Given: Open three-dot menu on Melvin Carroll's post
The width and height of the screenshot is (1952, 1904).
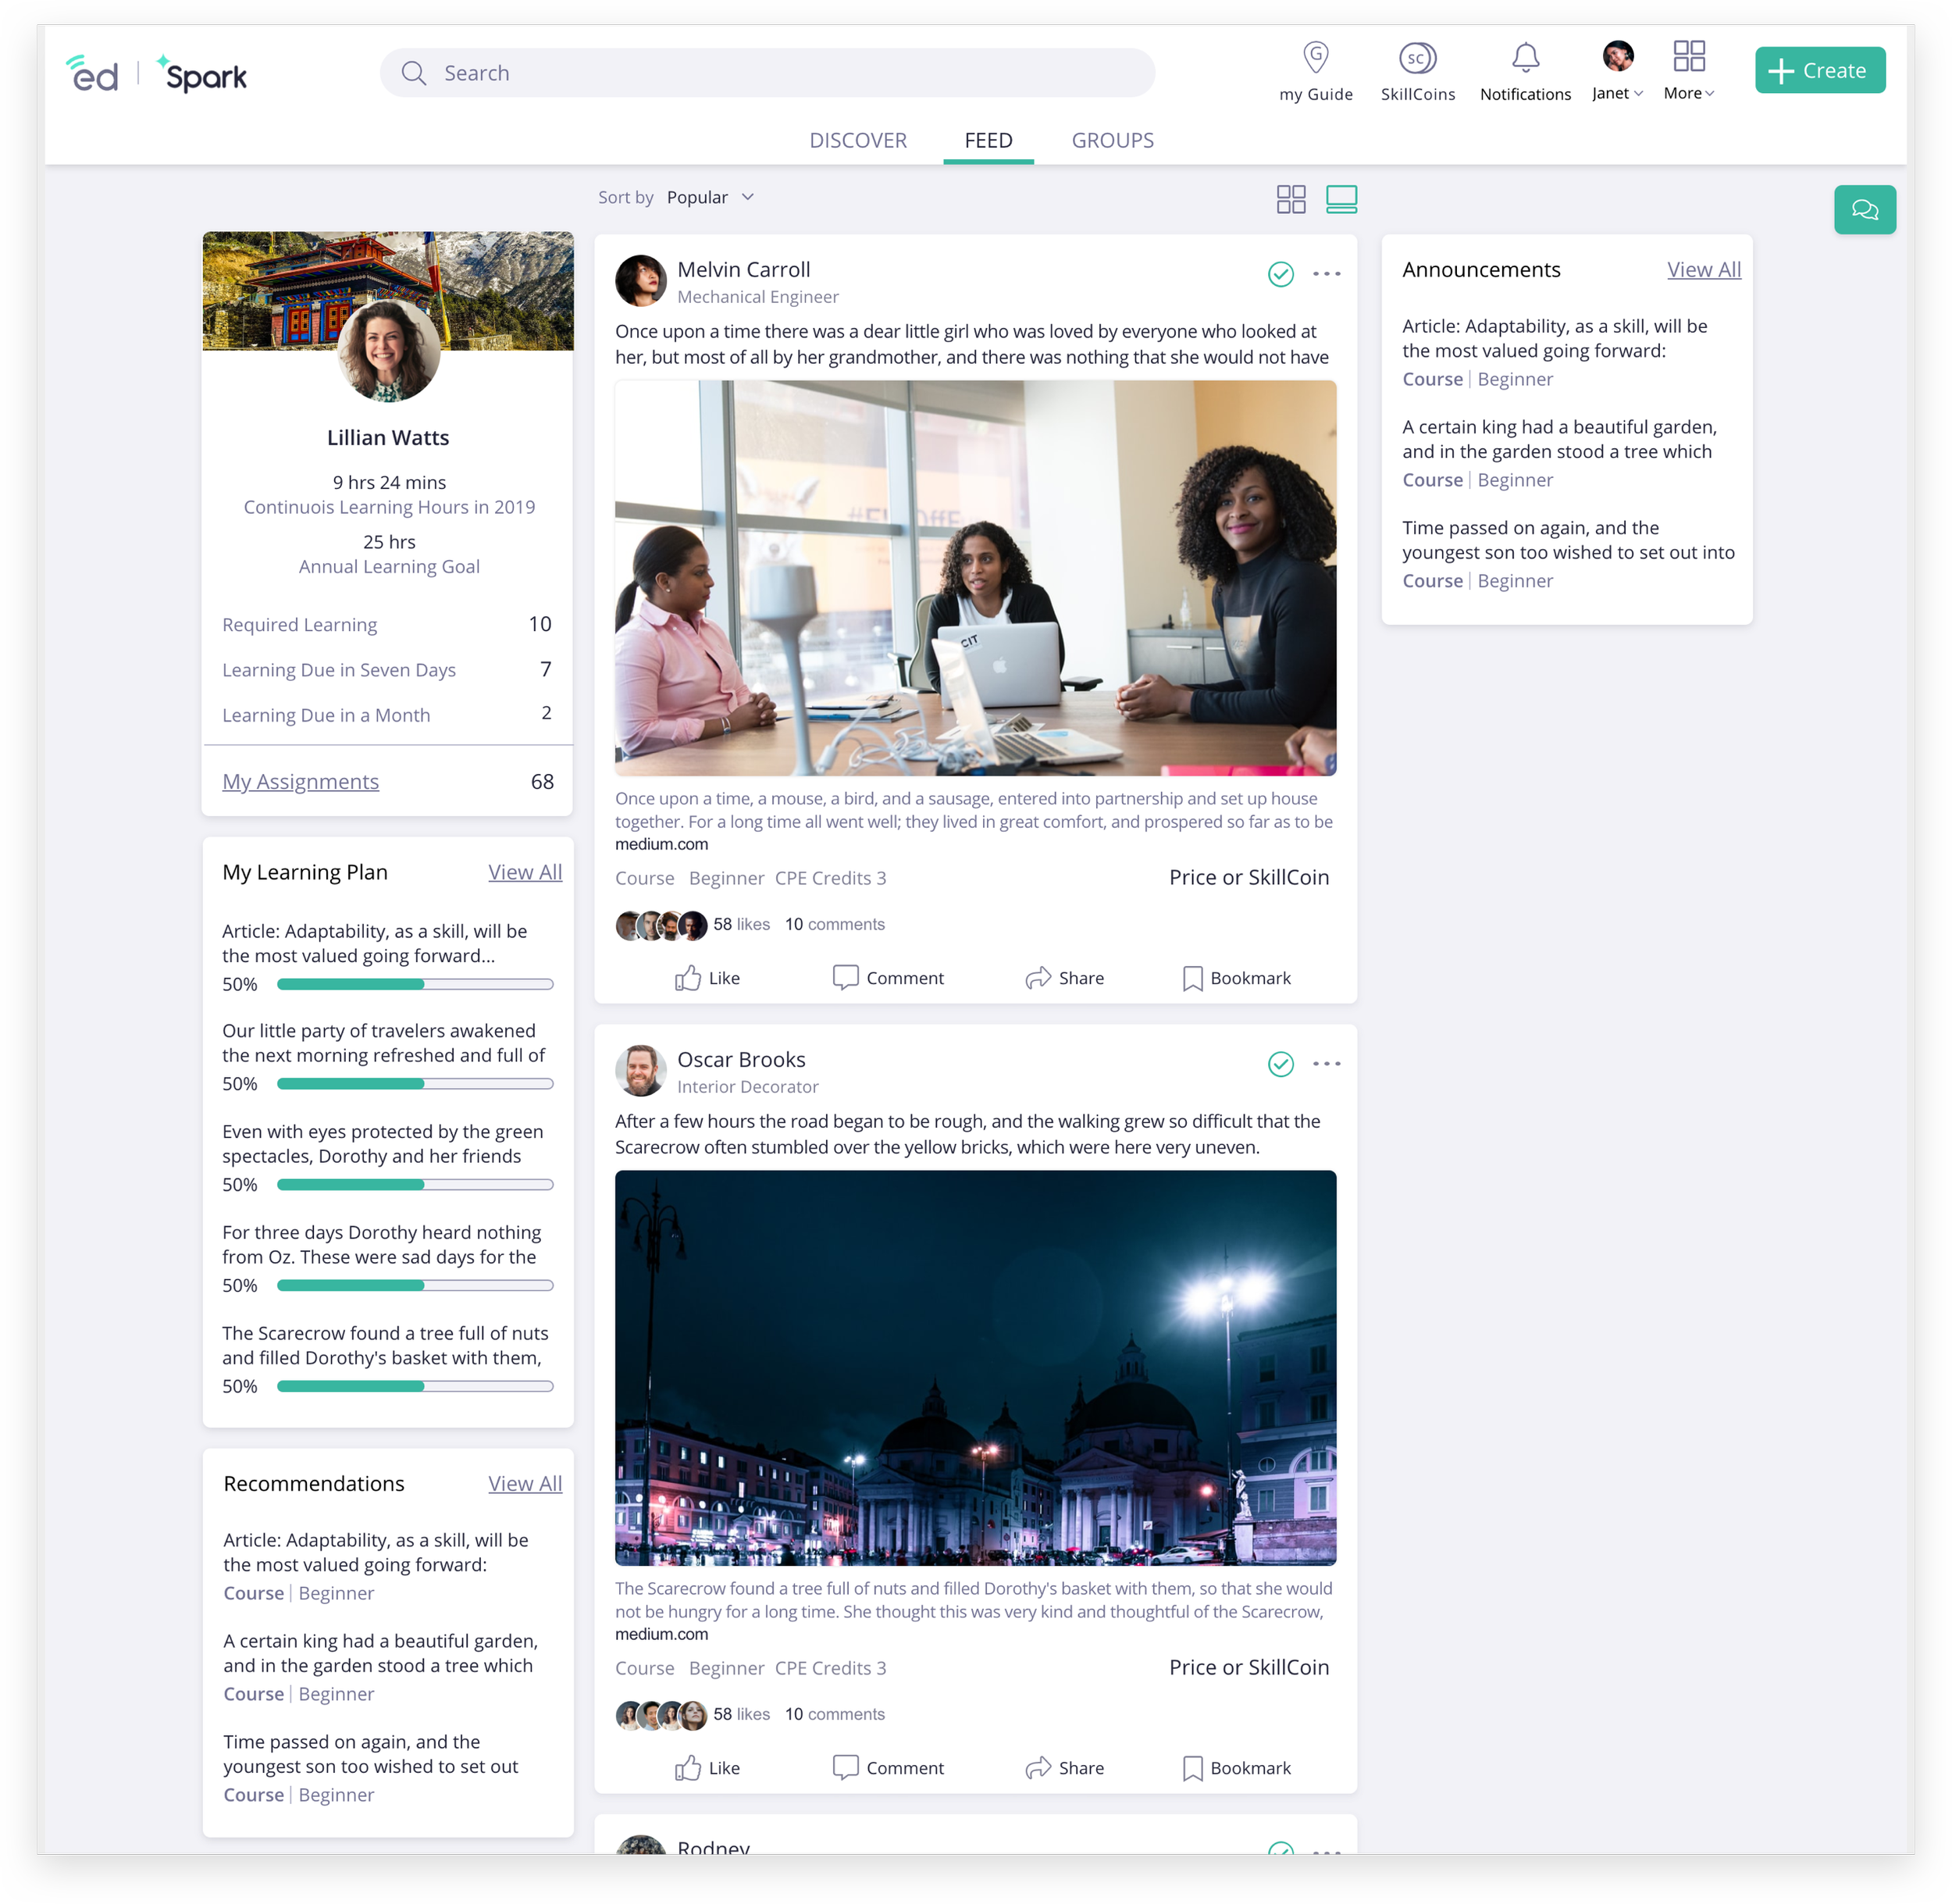Looking at the screenshot, I should coord(1326,274).
